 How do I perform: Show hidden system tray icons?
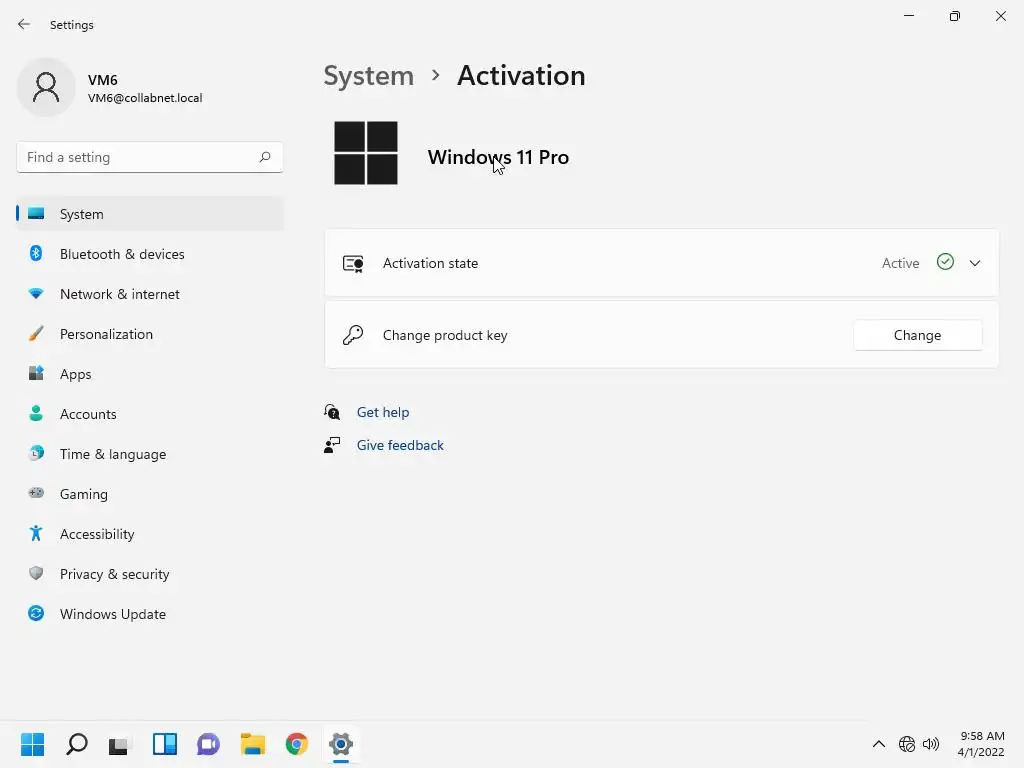tap(878, 744)
